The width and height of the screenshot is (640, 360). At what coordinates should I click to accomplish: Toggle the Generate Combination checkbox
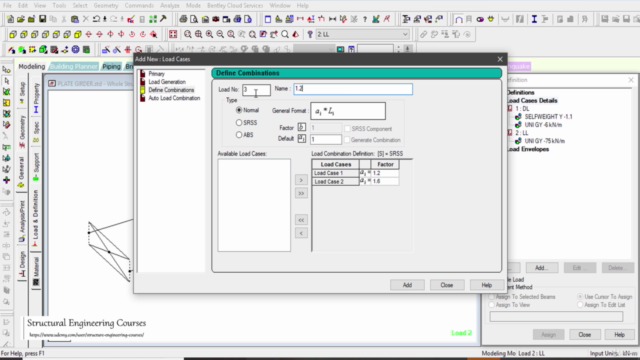pyautogui.click(x=347, y=140)
